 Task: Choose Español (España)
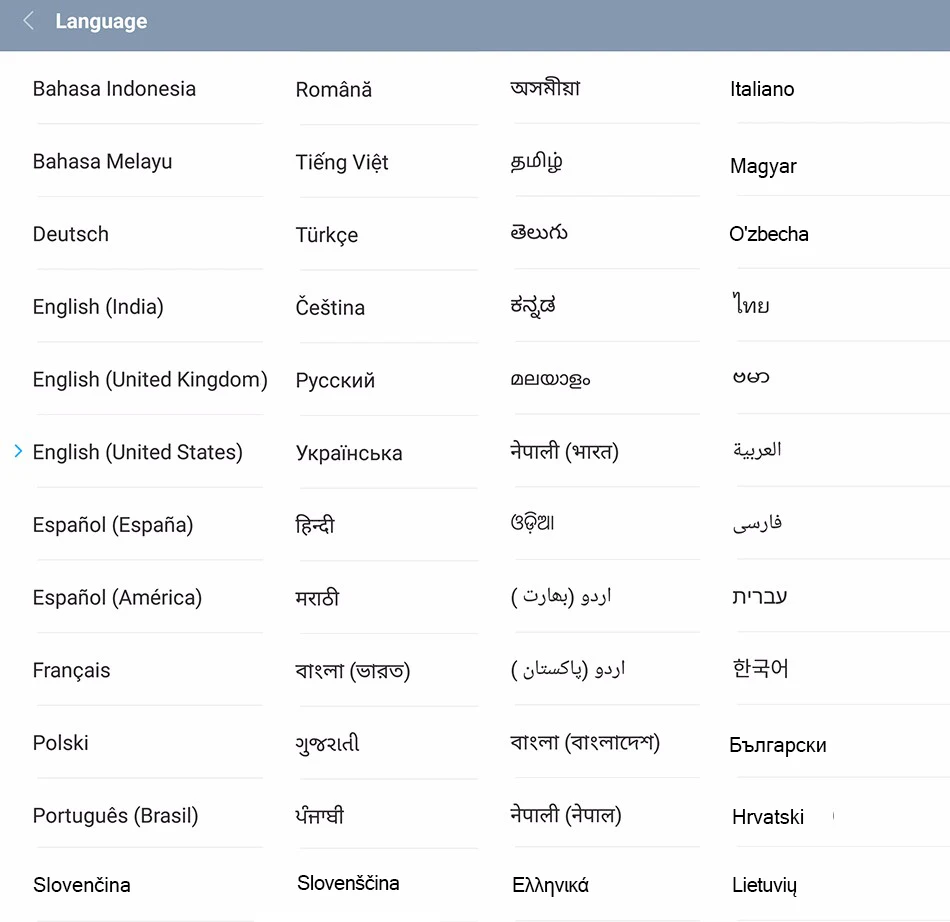click(113, 525)
